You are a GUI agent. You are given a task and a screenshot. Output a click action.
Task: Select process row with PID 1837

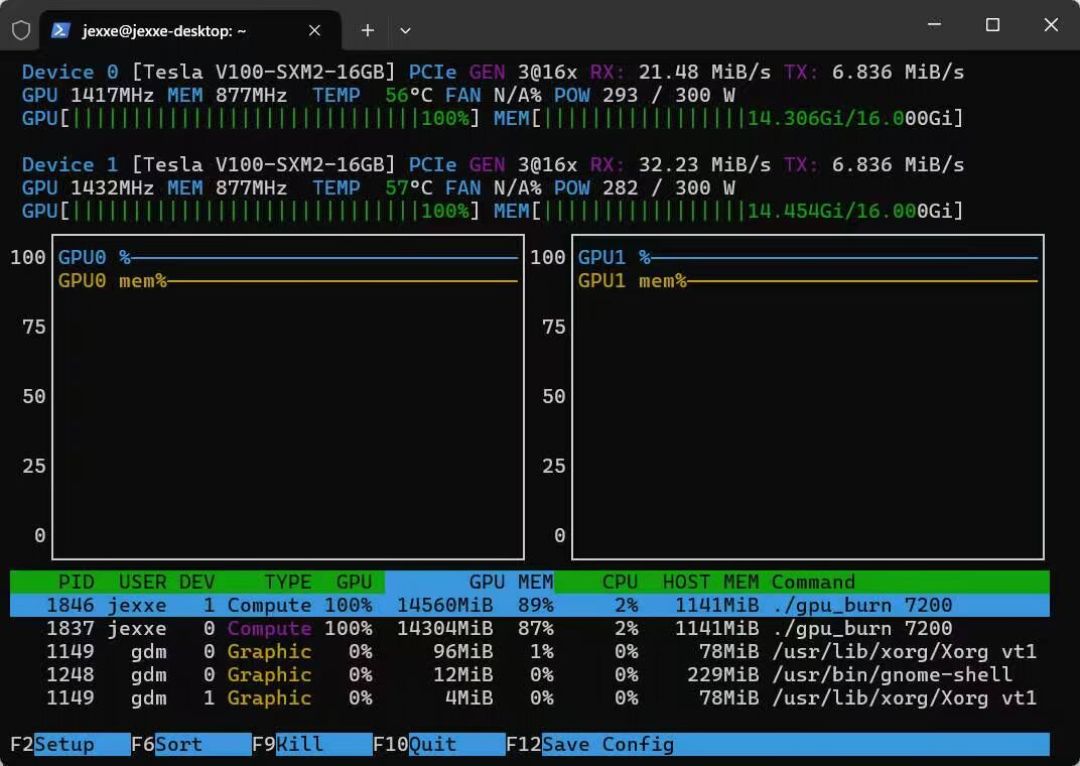530,628
